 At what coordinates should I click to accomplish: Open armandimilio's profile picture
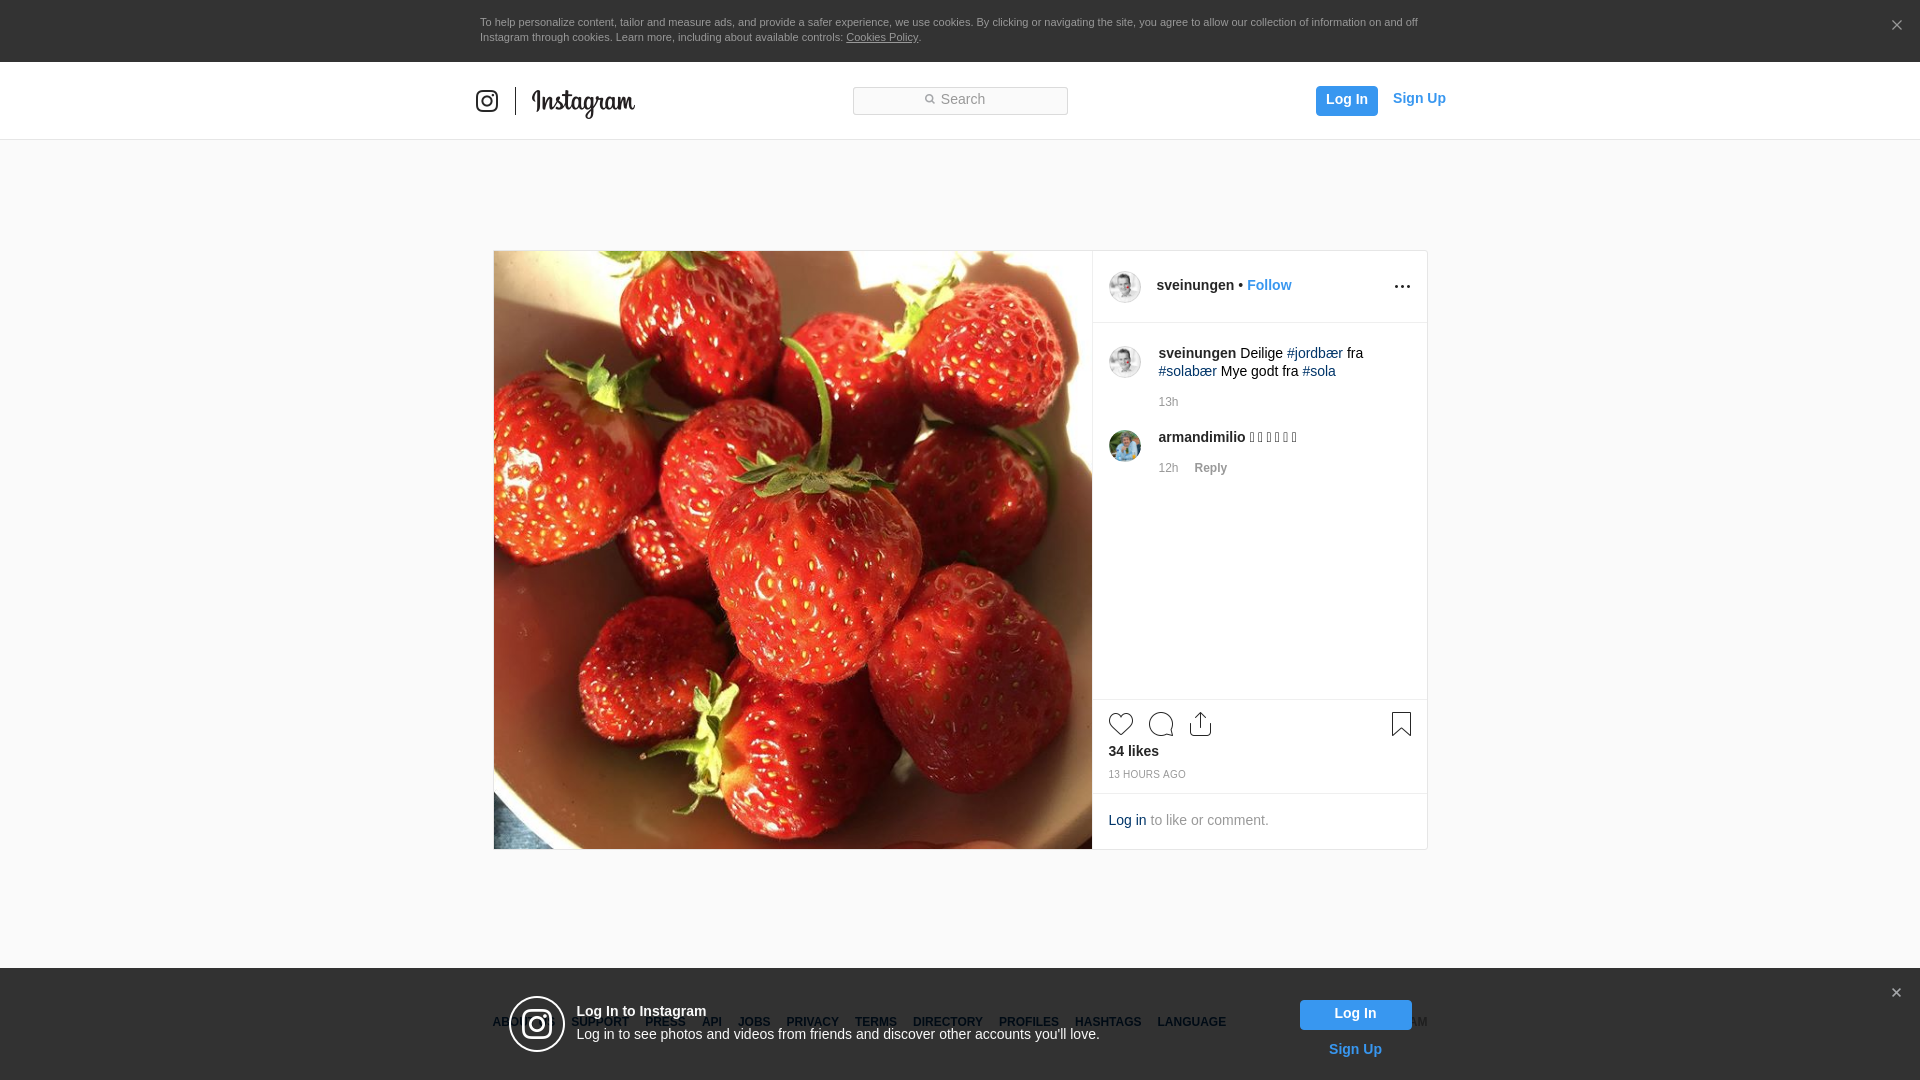1125,446
